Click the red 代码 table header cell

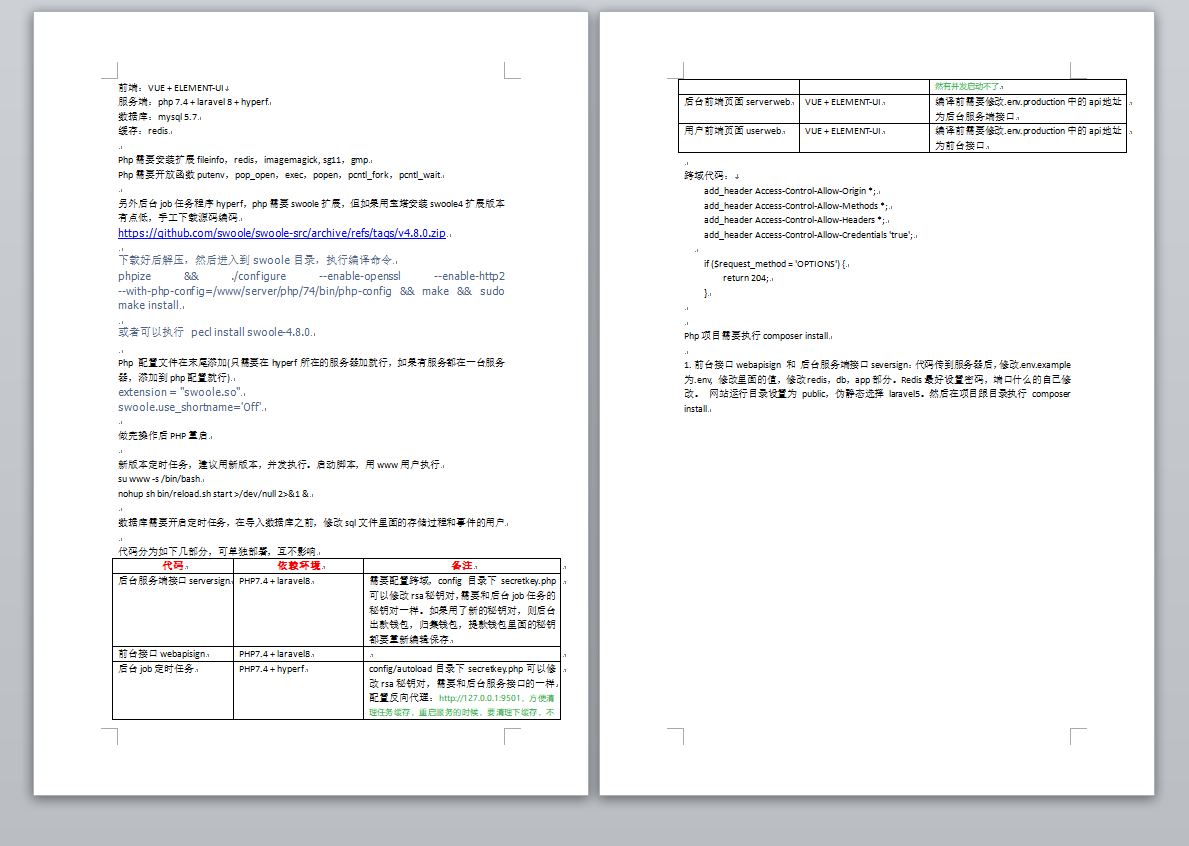coord(173,566)
